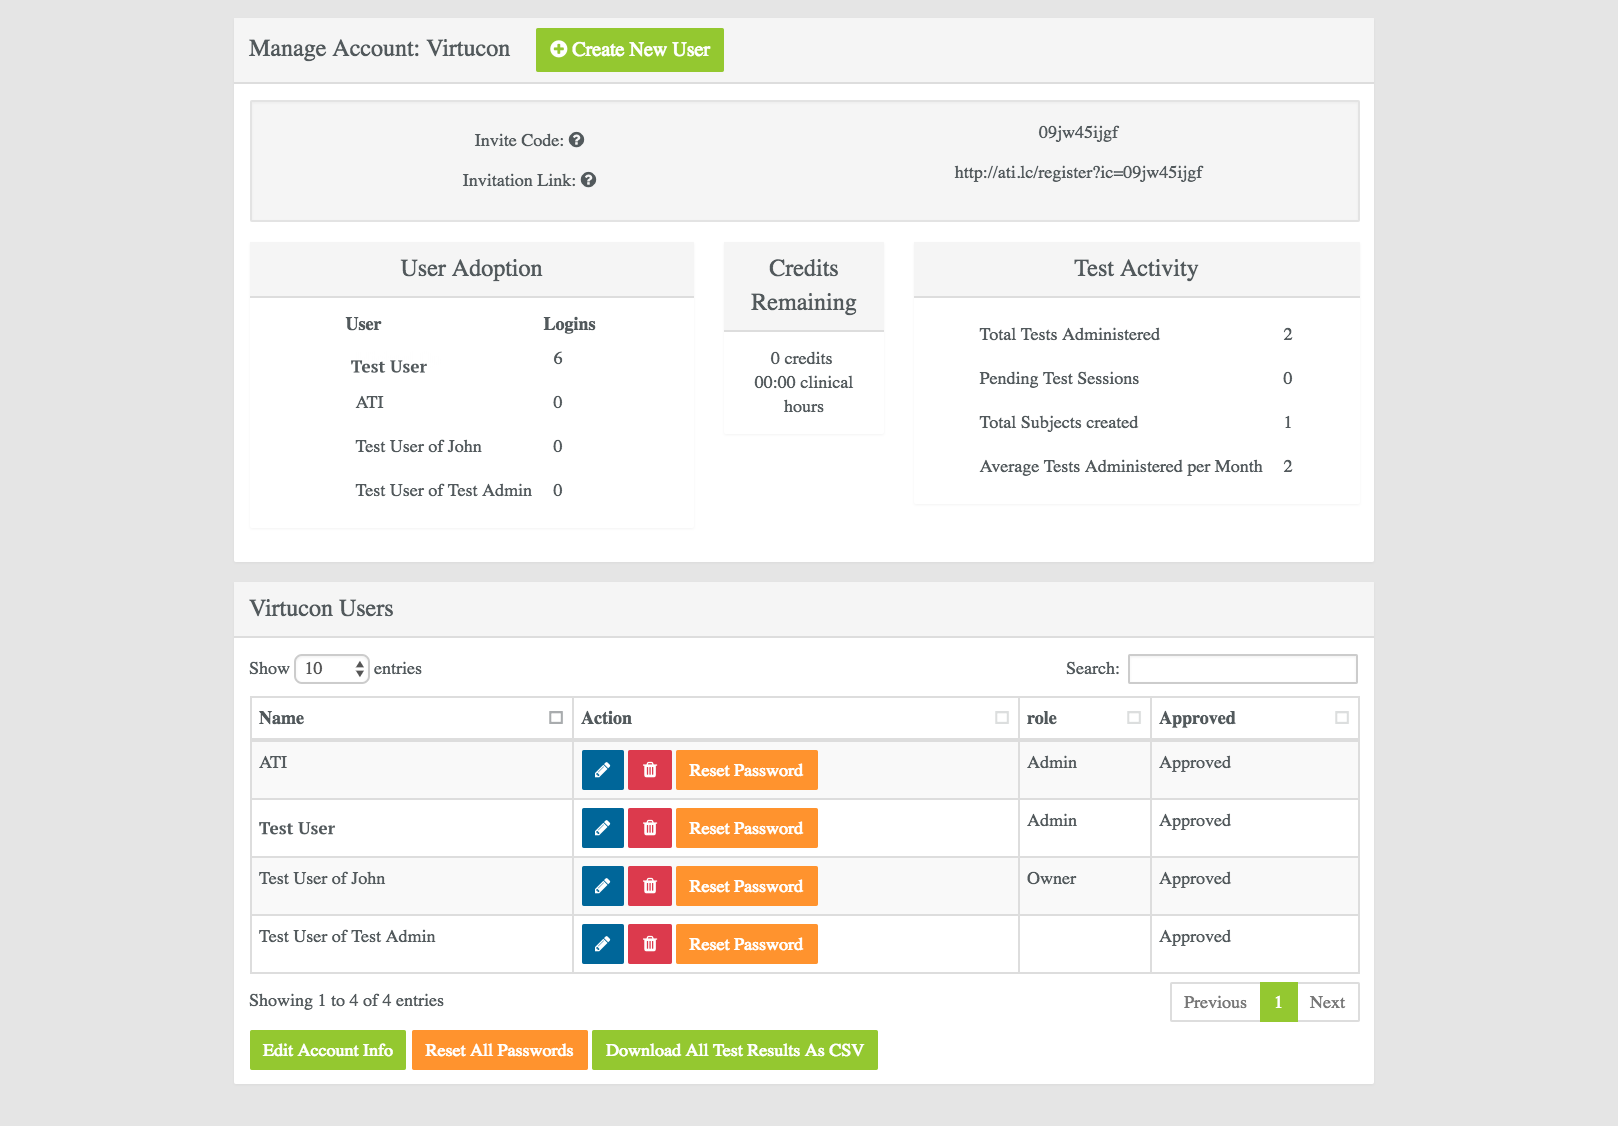Reset Password for Test User of Test Admin

(747, 944)
